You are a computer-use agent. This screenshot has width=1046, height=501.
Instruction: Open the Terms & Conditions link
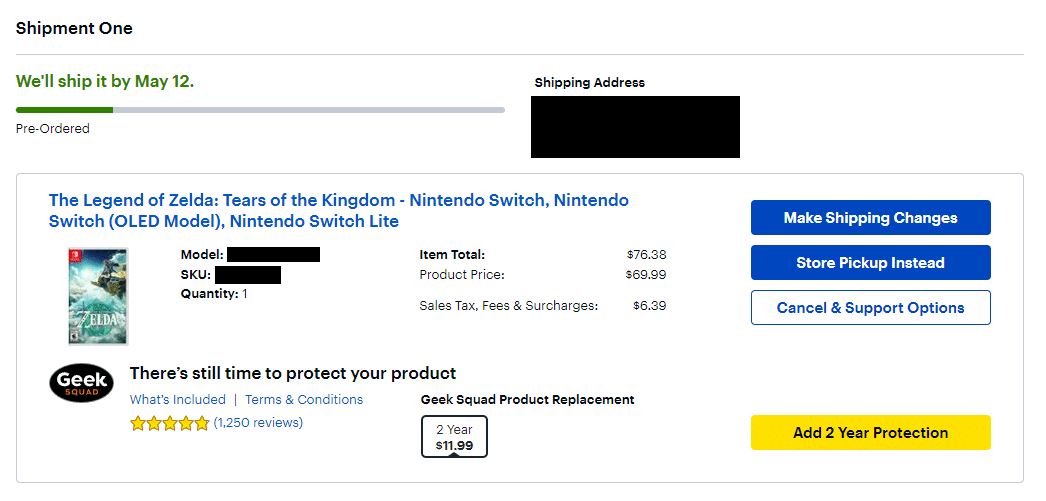point(304,400)
